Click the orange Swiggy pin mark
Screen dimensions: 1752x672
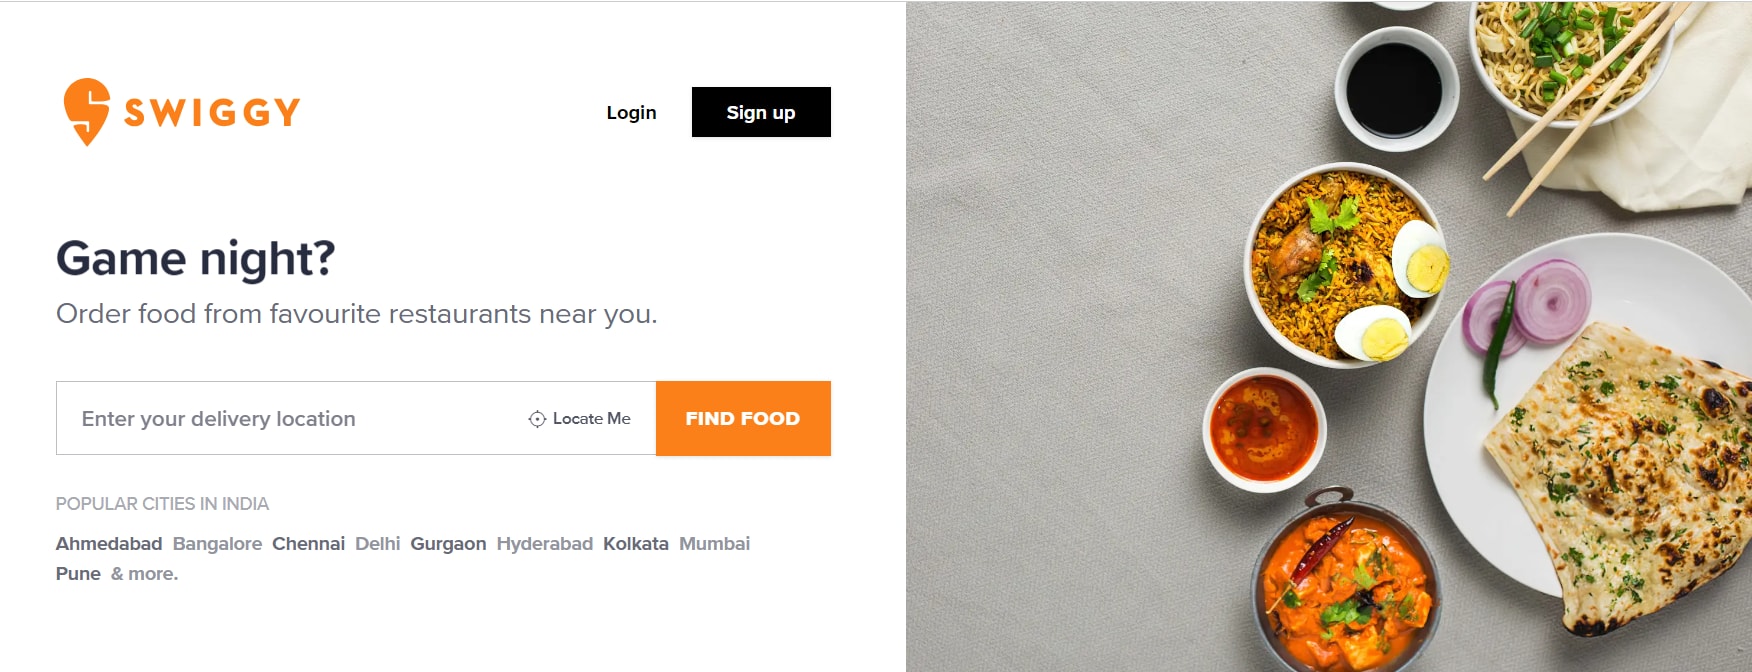(86, 110)
